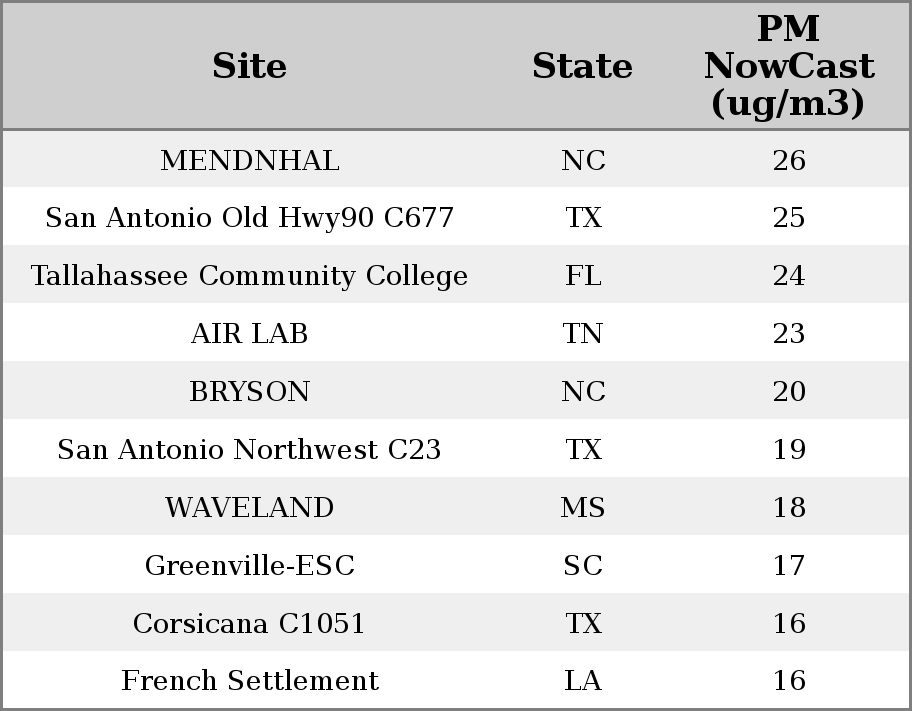Select the AIR LAB site cell
The height and width of the screenshot is (711, 912).
(249, 334)
